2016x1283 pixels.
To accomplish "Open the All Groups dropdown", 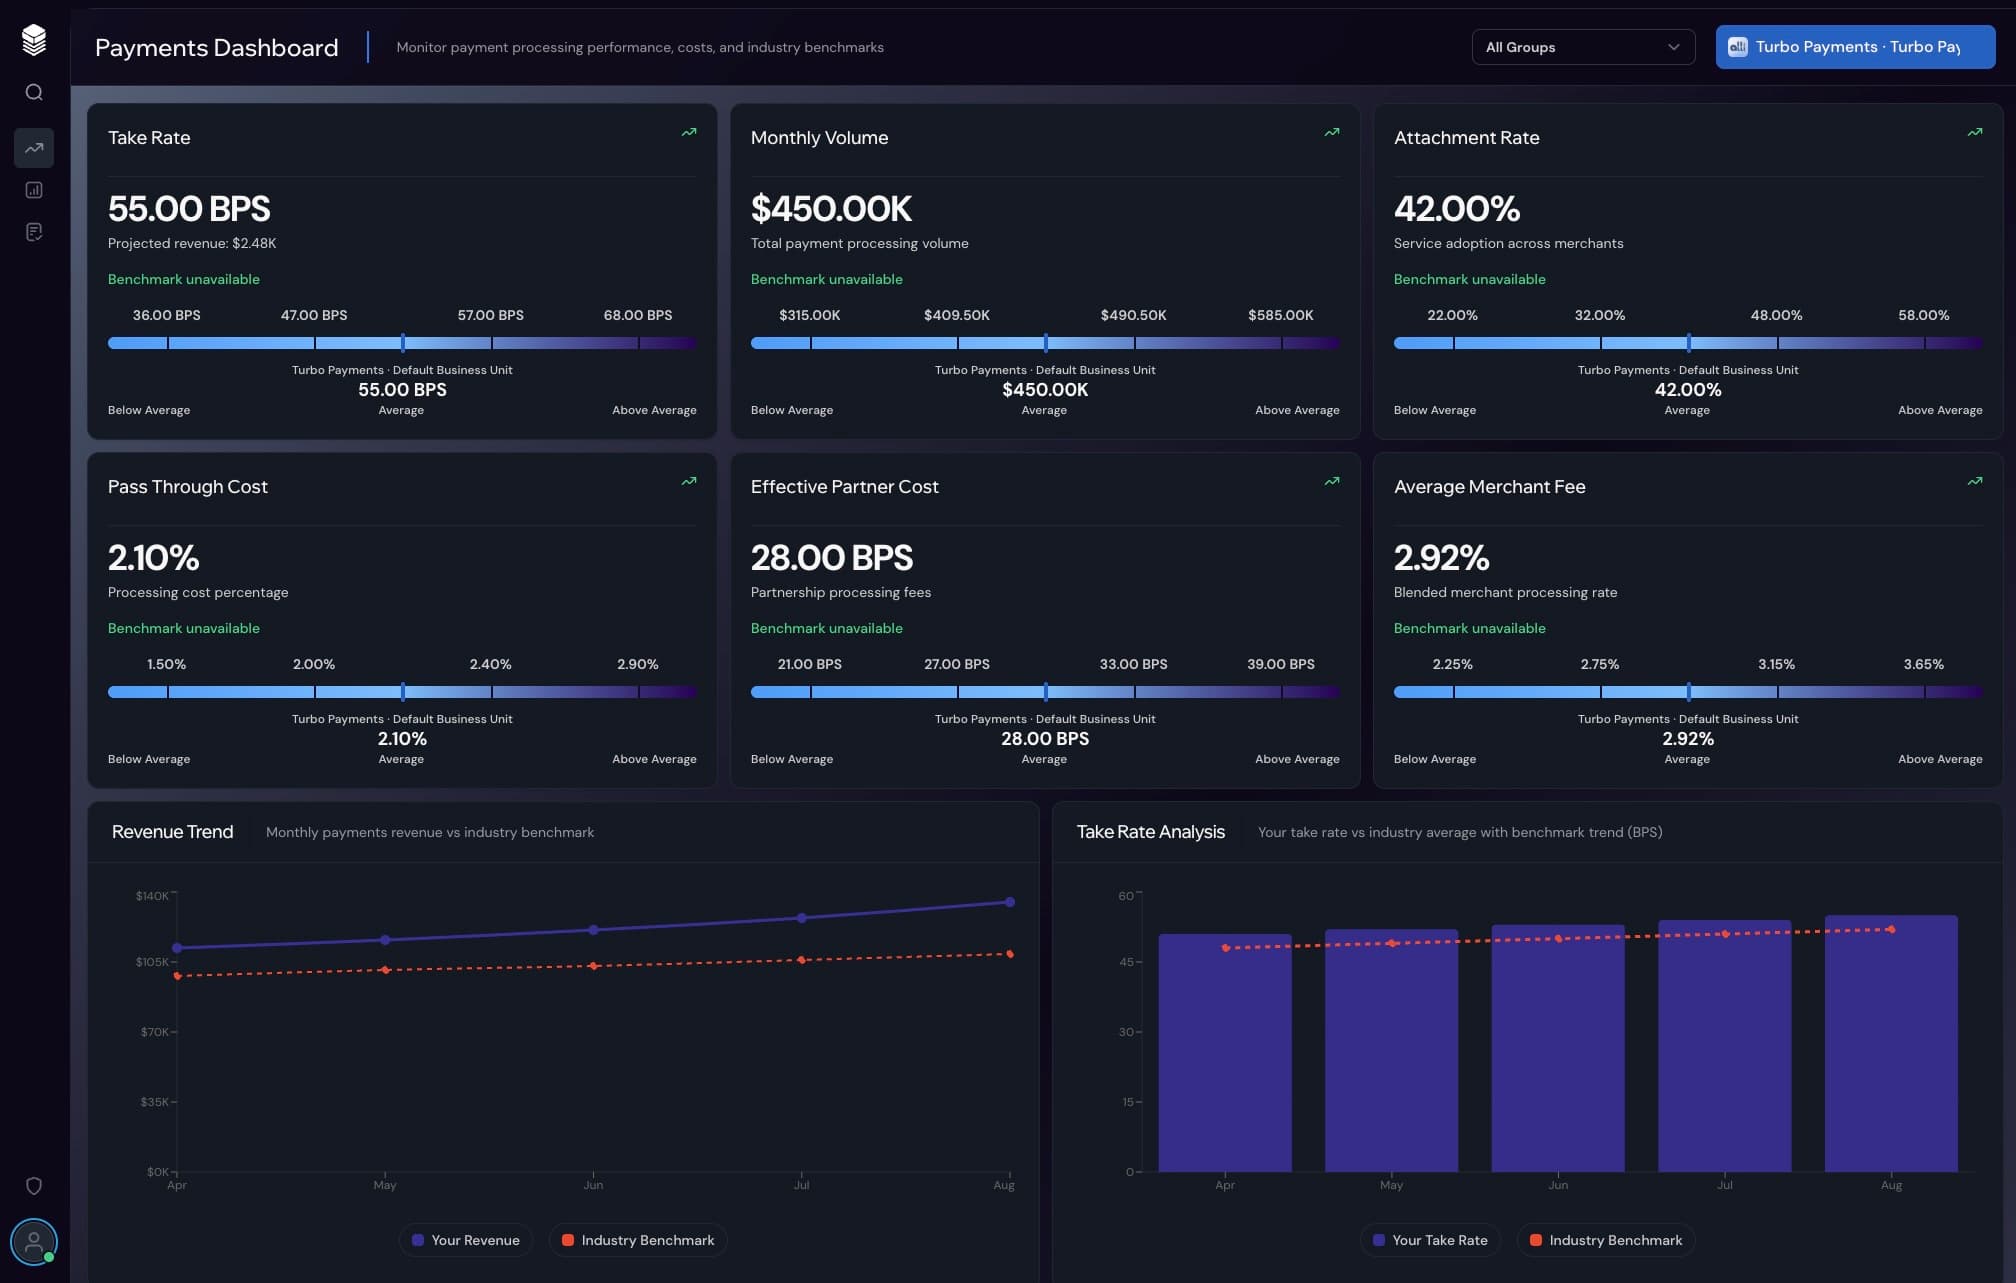I will pyautogui.click(x=1583, y=46).
